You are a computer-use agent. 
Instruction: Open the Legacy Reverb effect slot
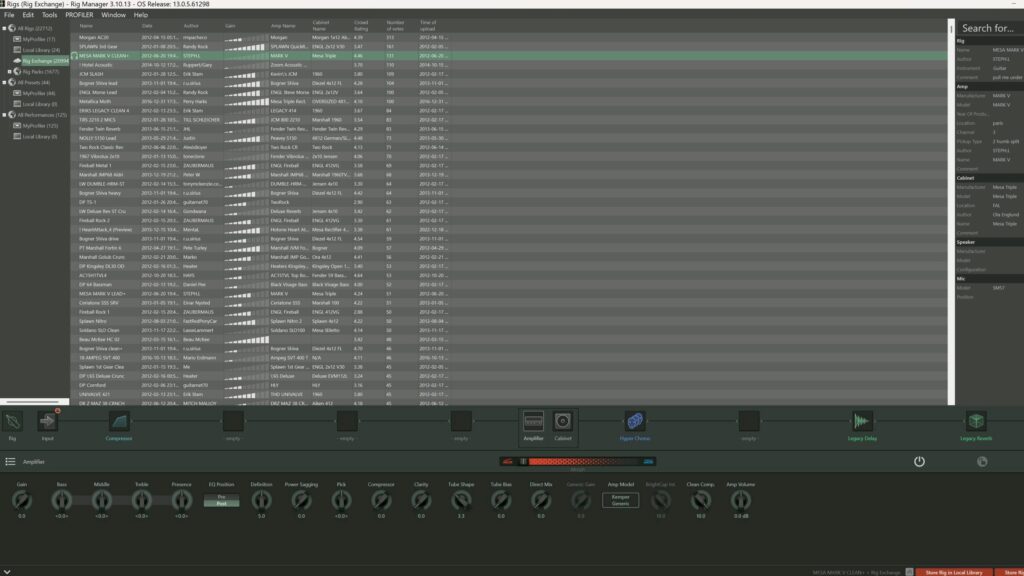(975, 422)
